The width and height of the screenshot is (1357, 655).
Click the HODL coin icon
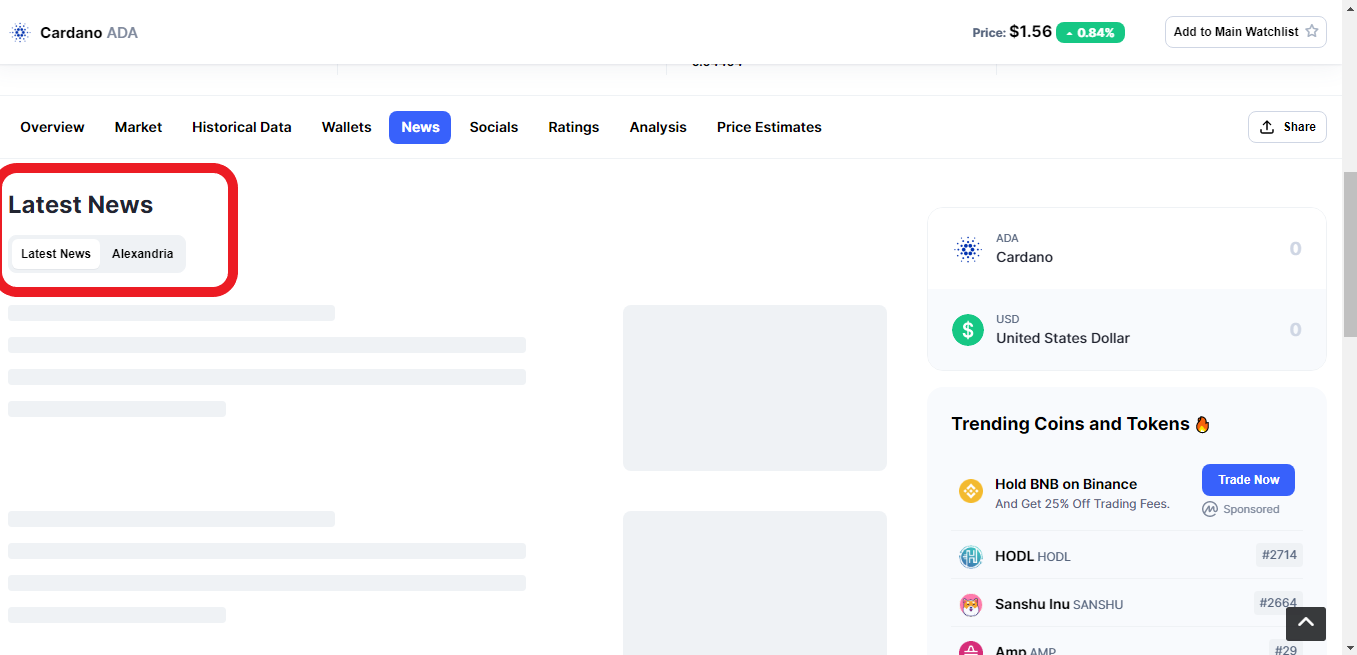971,557
